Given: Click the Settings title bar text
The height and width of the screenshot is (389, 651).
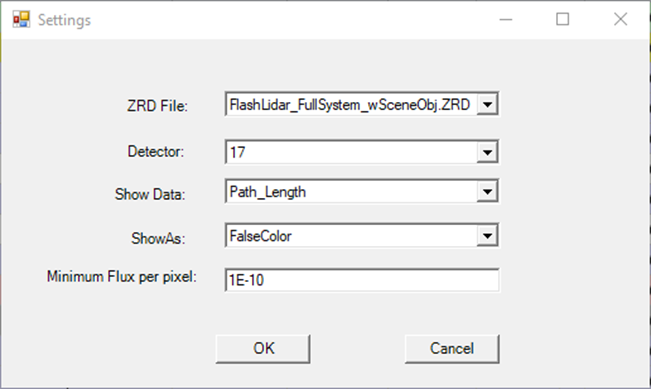Looking at the screenshot, I should point(64,20).
